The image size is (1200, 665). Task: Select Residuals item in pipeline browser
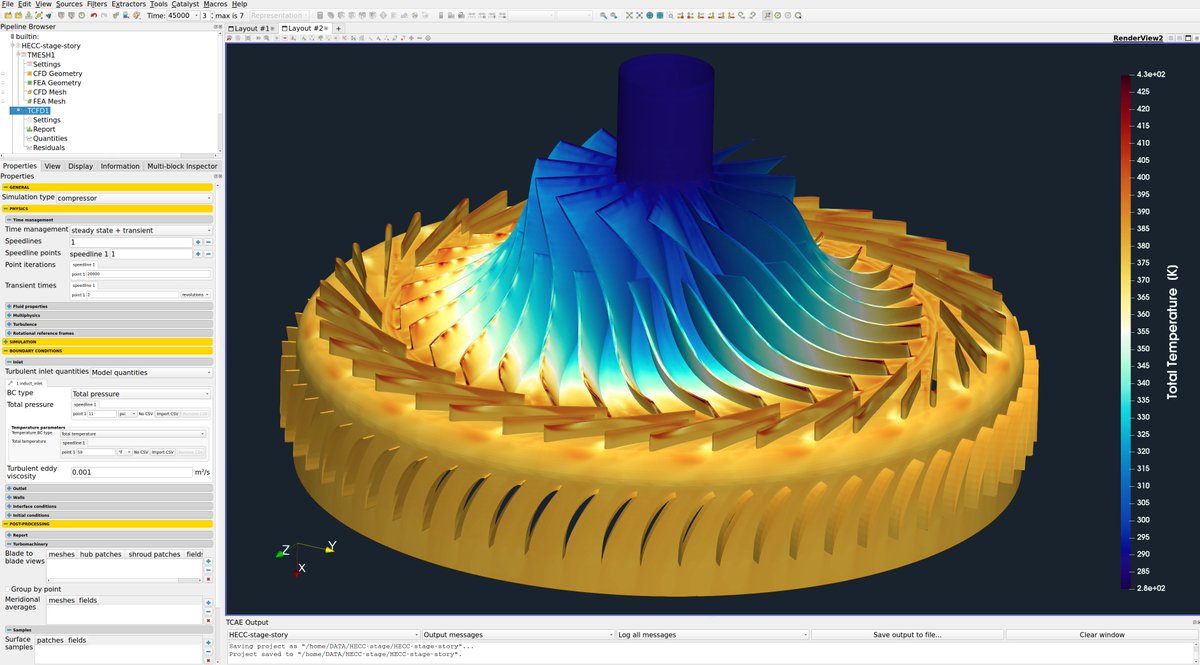(x=49, y=148)
